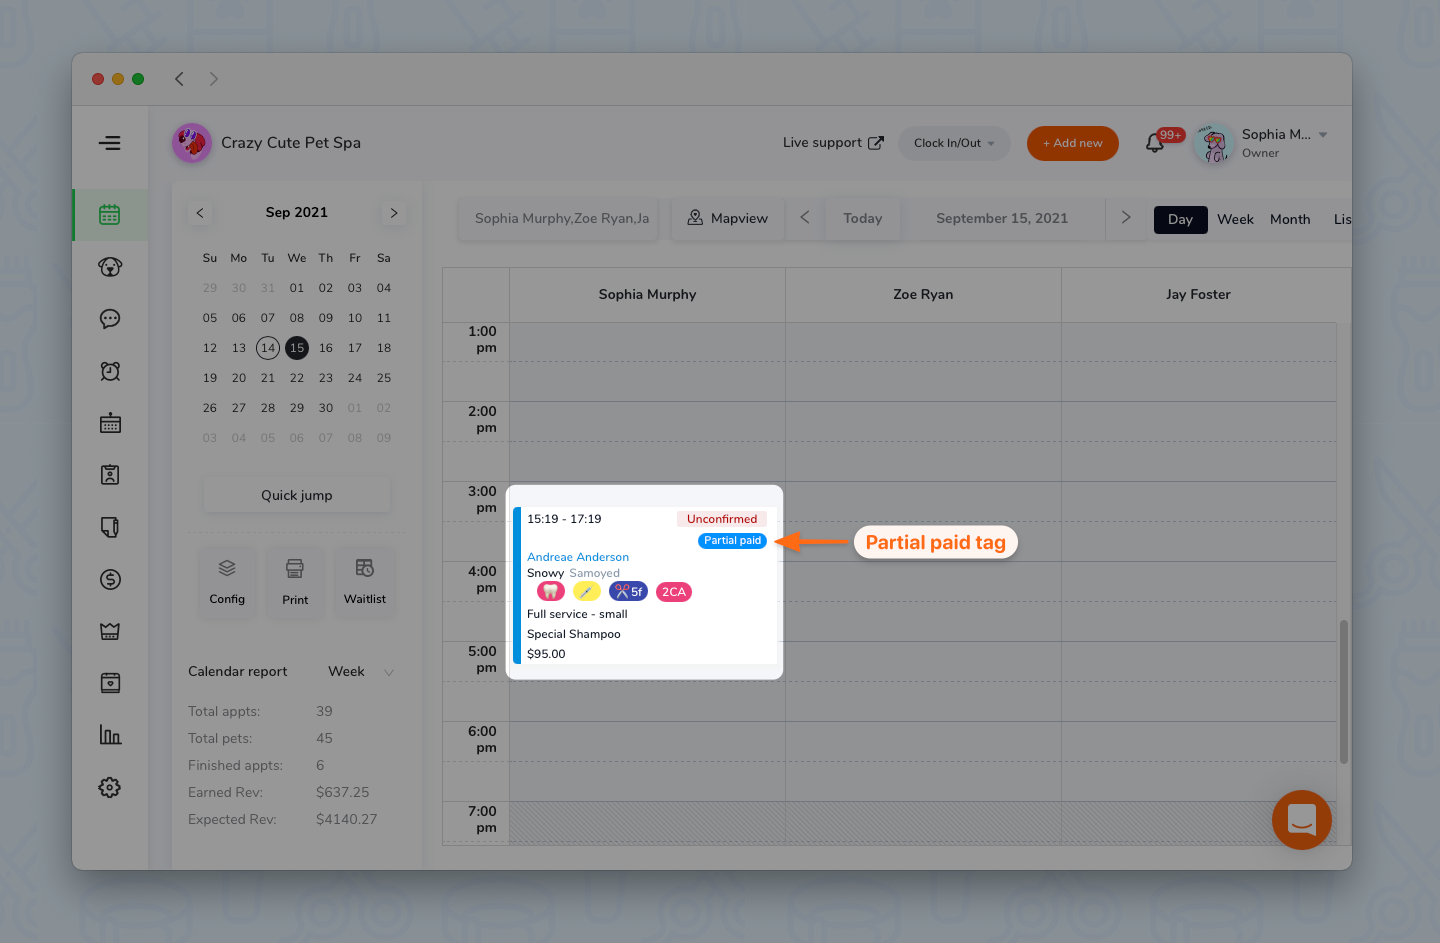Click the appointment price $95.00
The image size is (1440, 943).
pos(546,654)
